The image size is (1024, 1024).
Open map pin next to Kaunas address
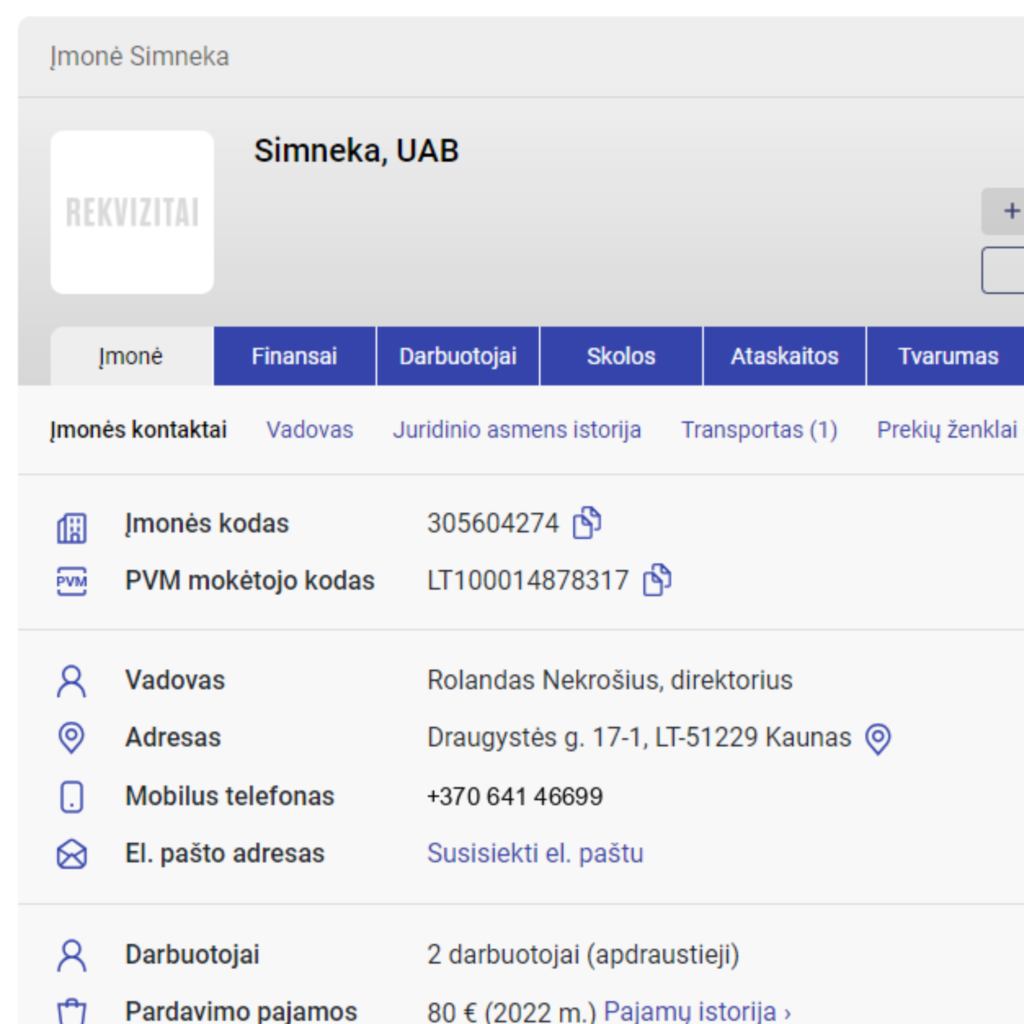click(x=878, y=739)
